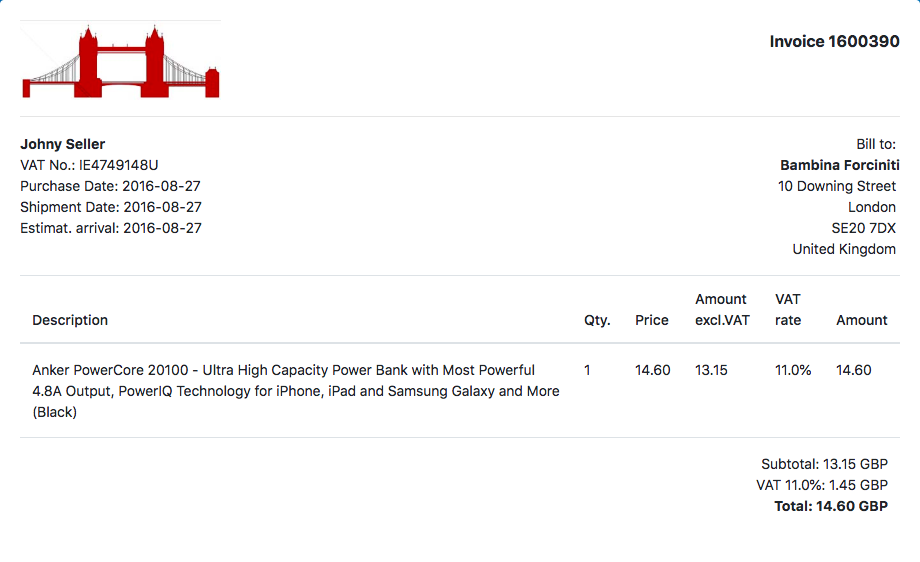The image size is (920, 562).
Task: Select the VAT No. IE4749148U line
Action: (x=89, y=165)
